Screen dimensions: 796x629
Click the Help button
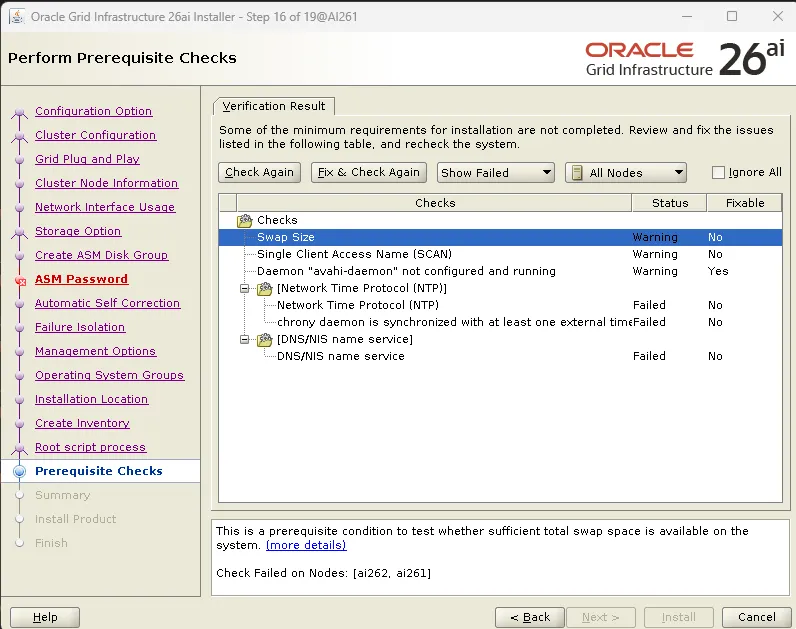tap(45, 617)
